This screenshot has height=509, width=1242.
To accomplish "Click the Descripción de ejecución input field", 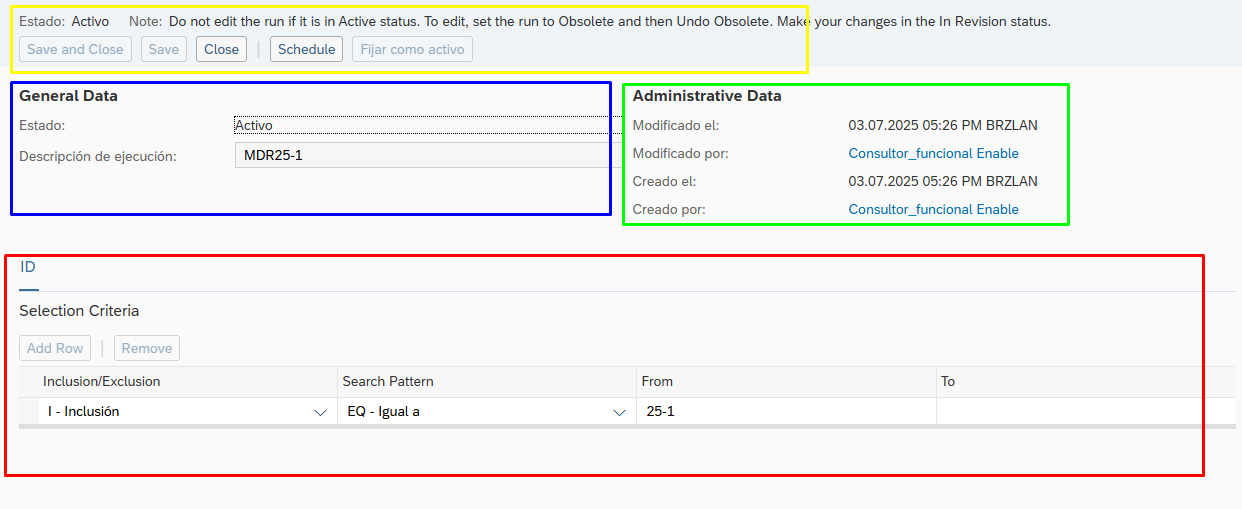I will click(x=420, y=155).
